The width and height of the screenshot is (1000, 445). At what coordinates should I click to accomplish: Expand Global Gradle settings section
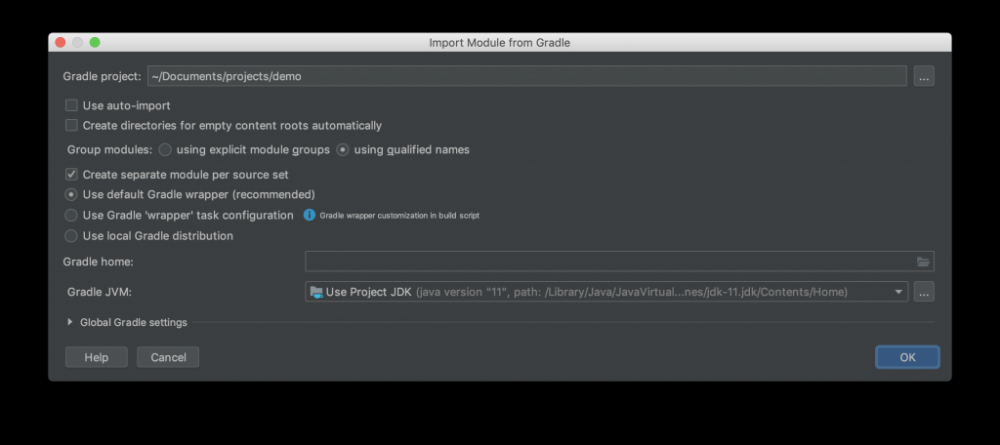click(x=70, y=322)
